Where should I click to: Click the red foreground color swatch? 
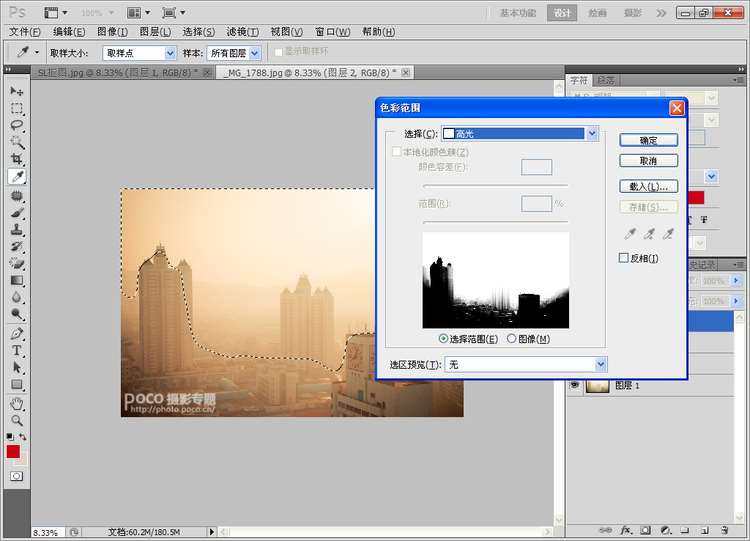(x=13, y=452)
